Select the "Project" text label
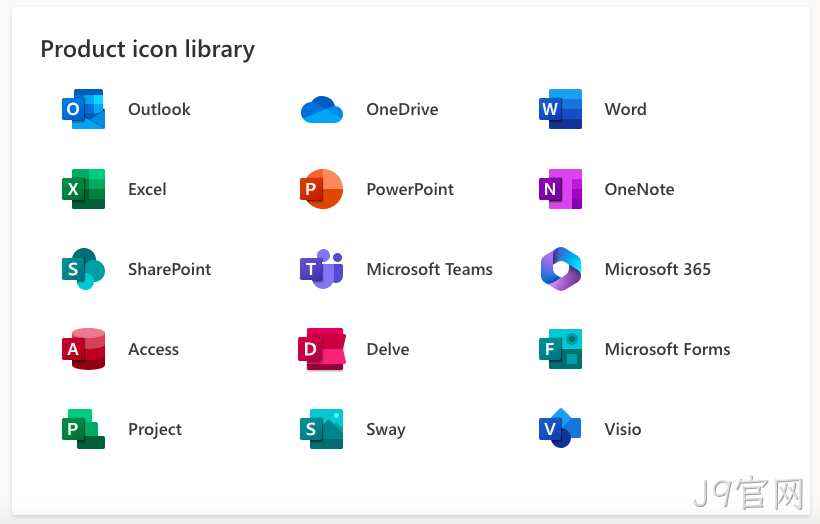 tap(155, 429)
